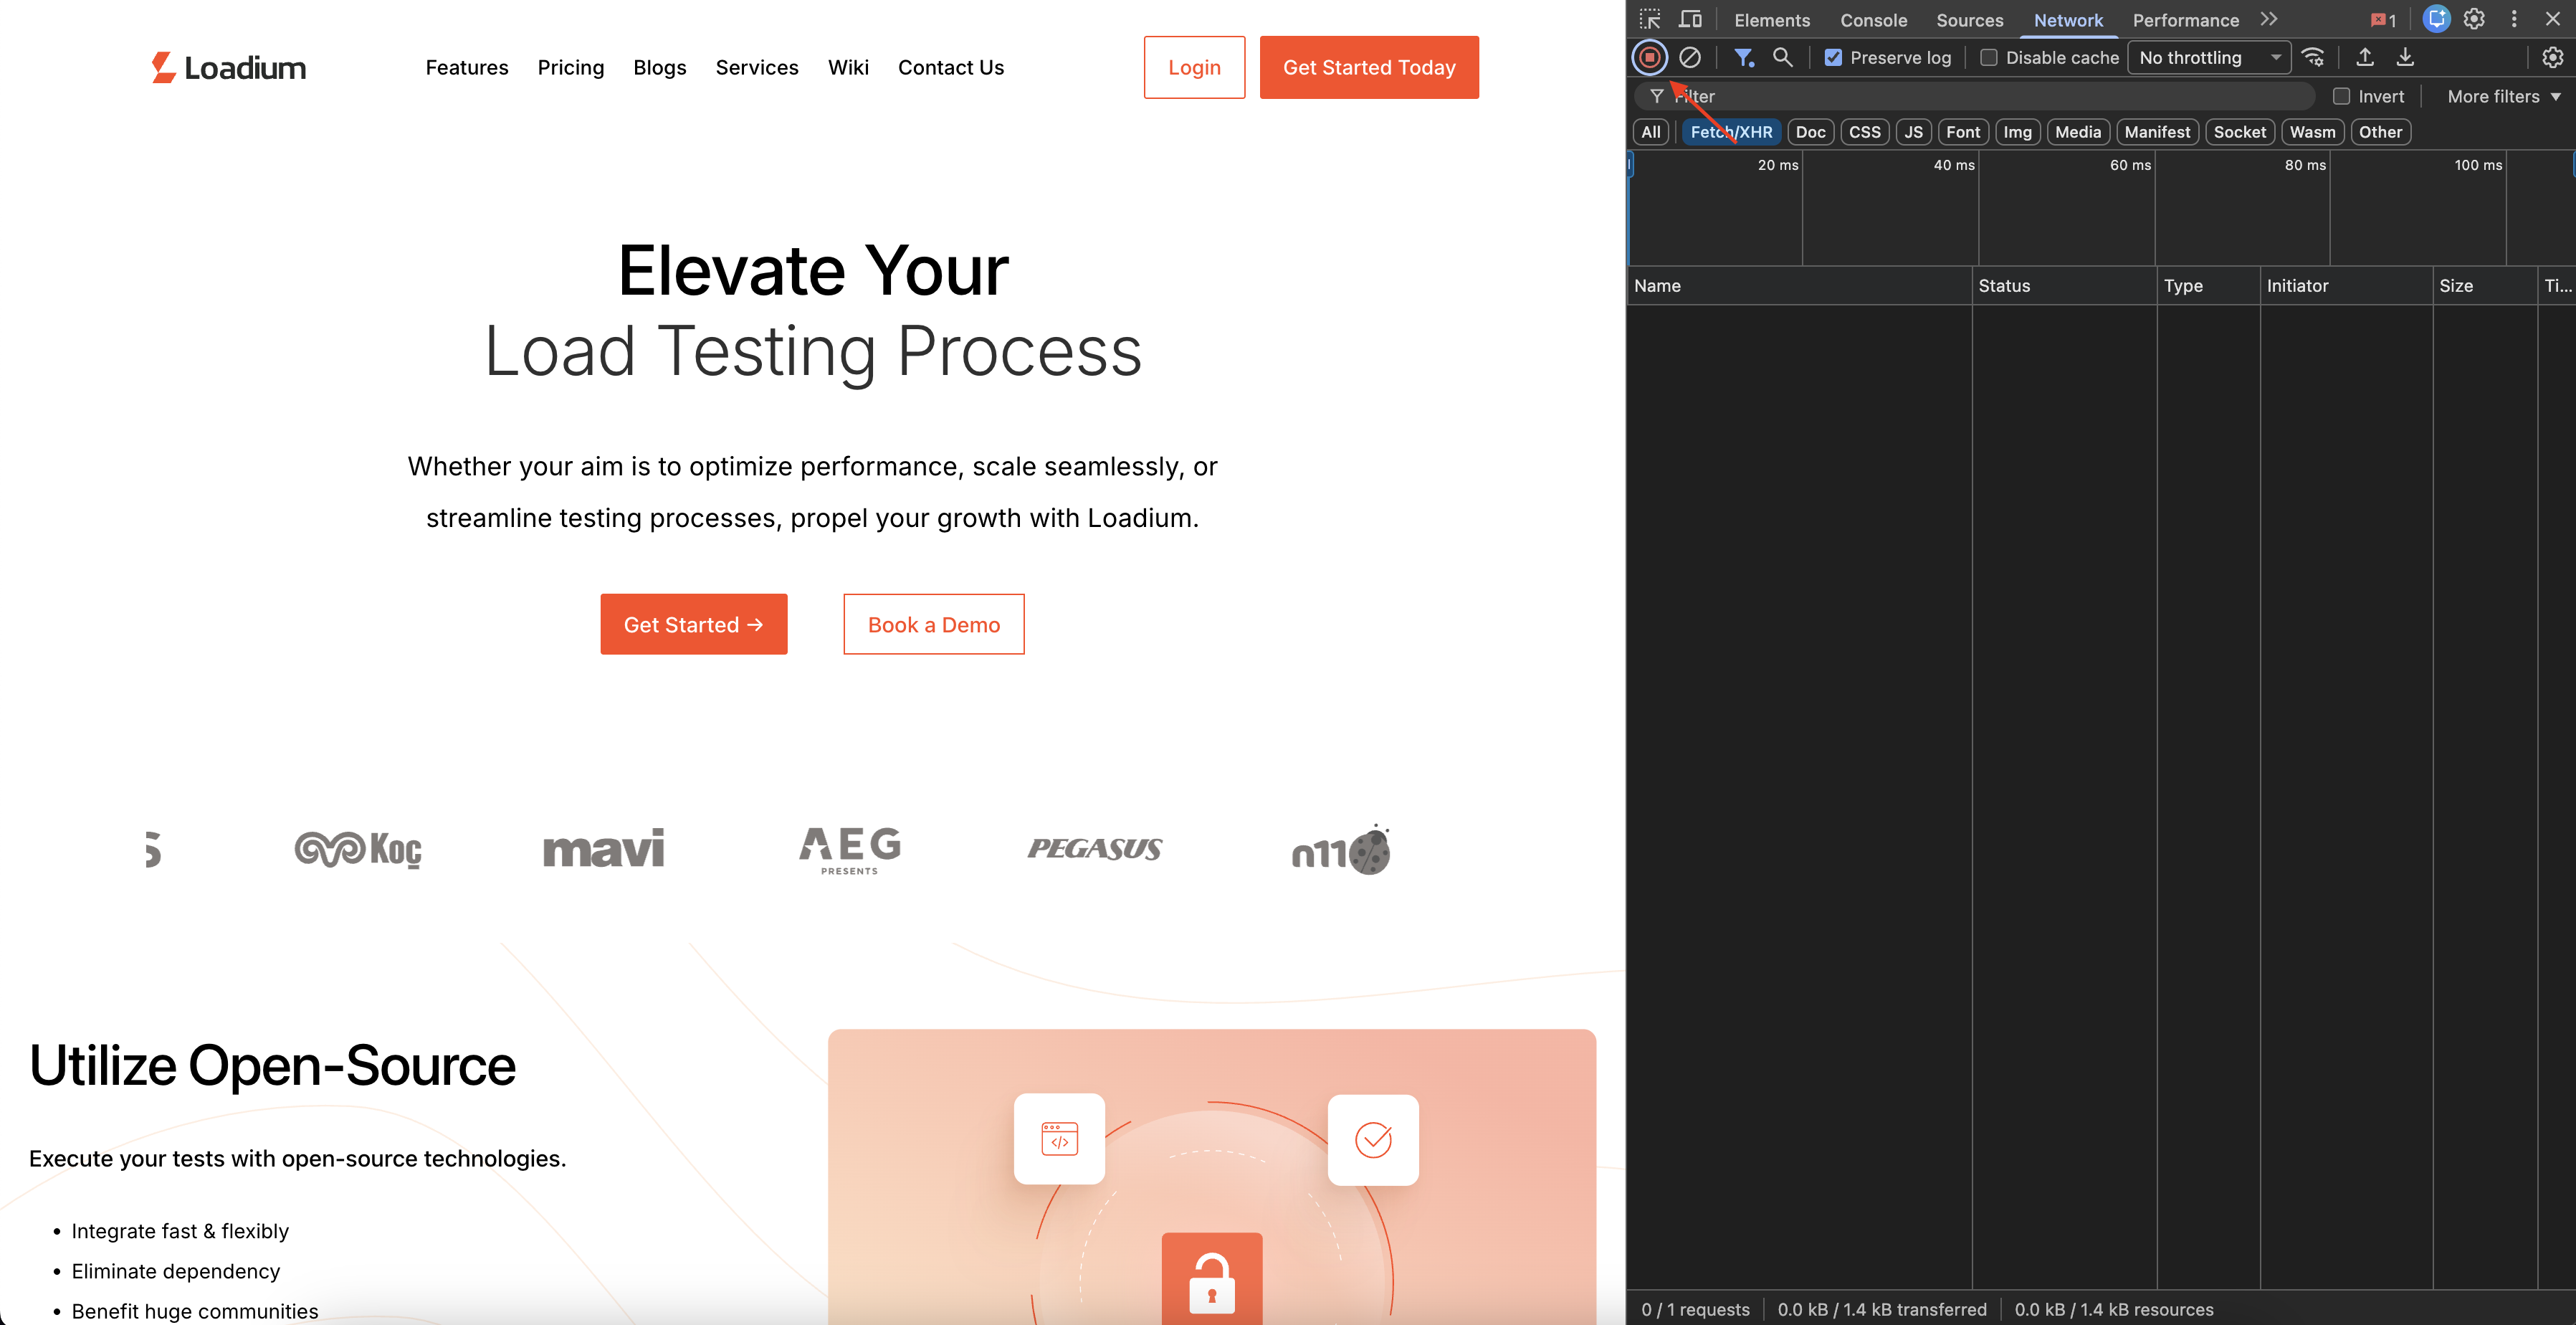Image resolution: width=2576 pixels, height=1325 pixels.
Task: Expand the More filters dropdown
Action: [2503, 97]
